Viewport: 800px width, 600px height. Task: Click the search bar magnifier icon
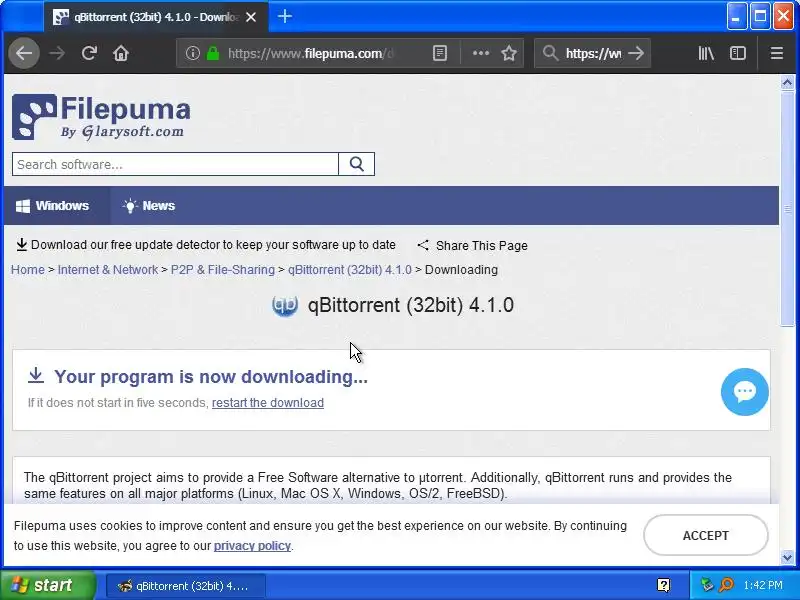tap(550, 53)
